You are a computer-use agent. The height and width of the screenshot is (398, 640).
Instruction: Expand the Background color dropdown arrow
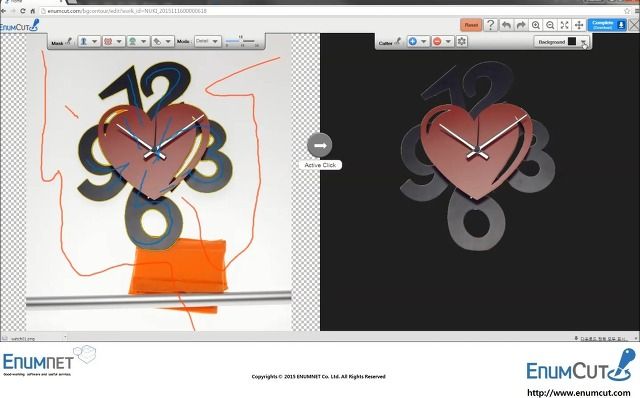pos(583,42)
